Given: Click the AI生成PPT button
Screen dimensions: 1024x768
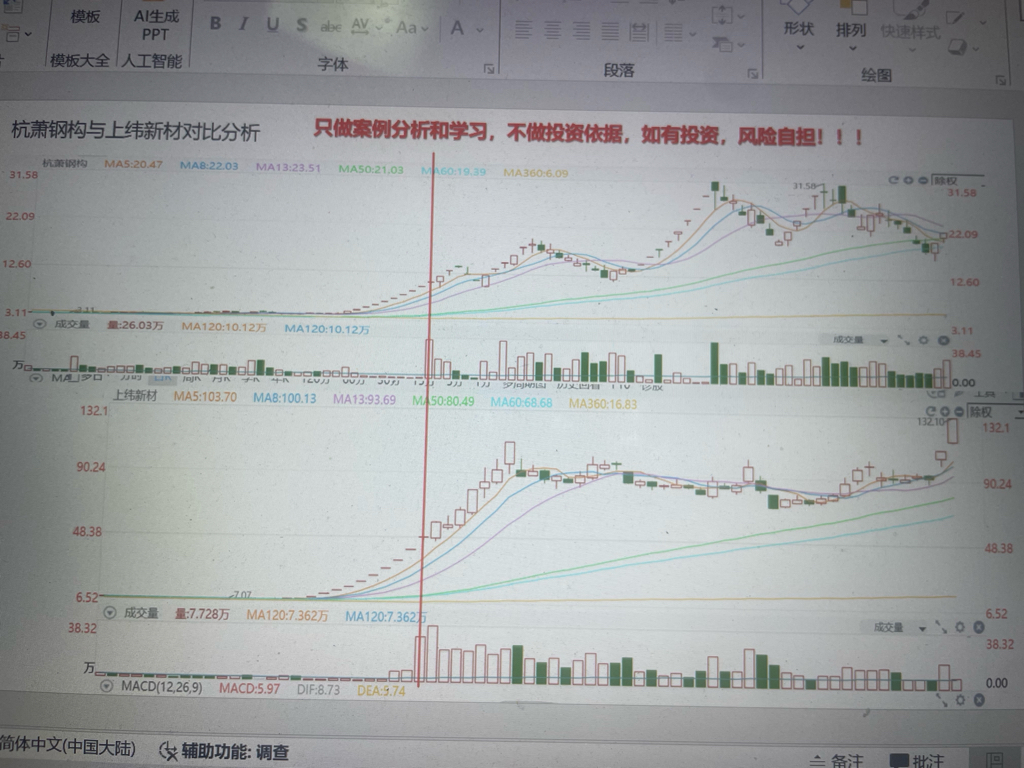Looking at the screenshot, I should 156,25.
